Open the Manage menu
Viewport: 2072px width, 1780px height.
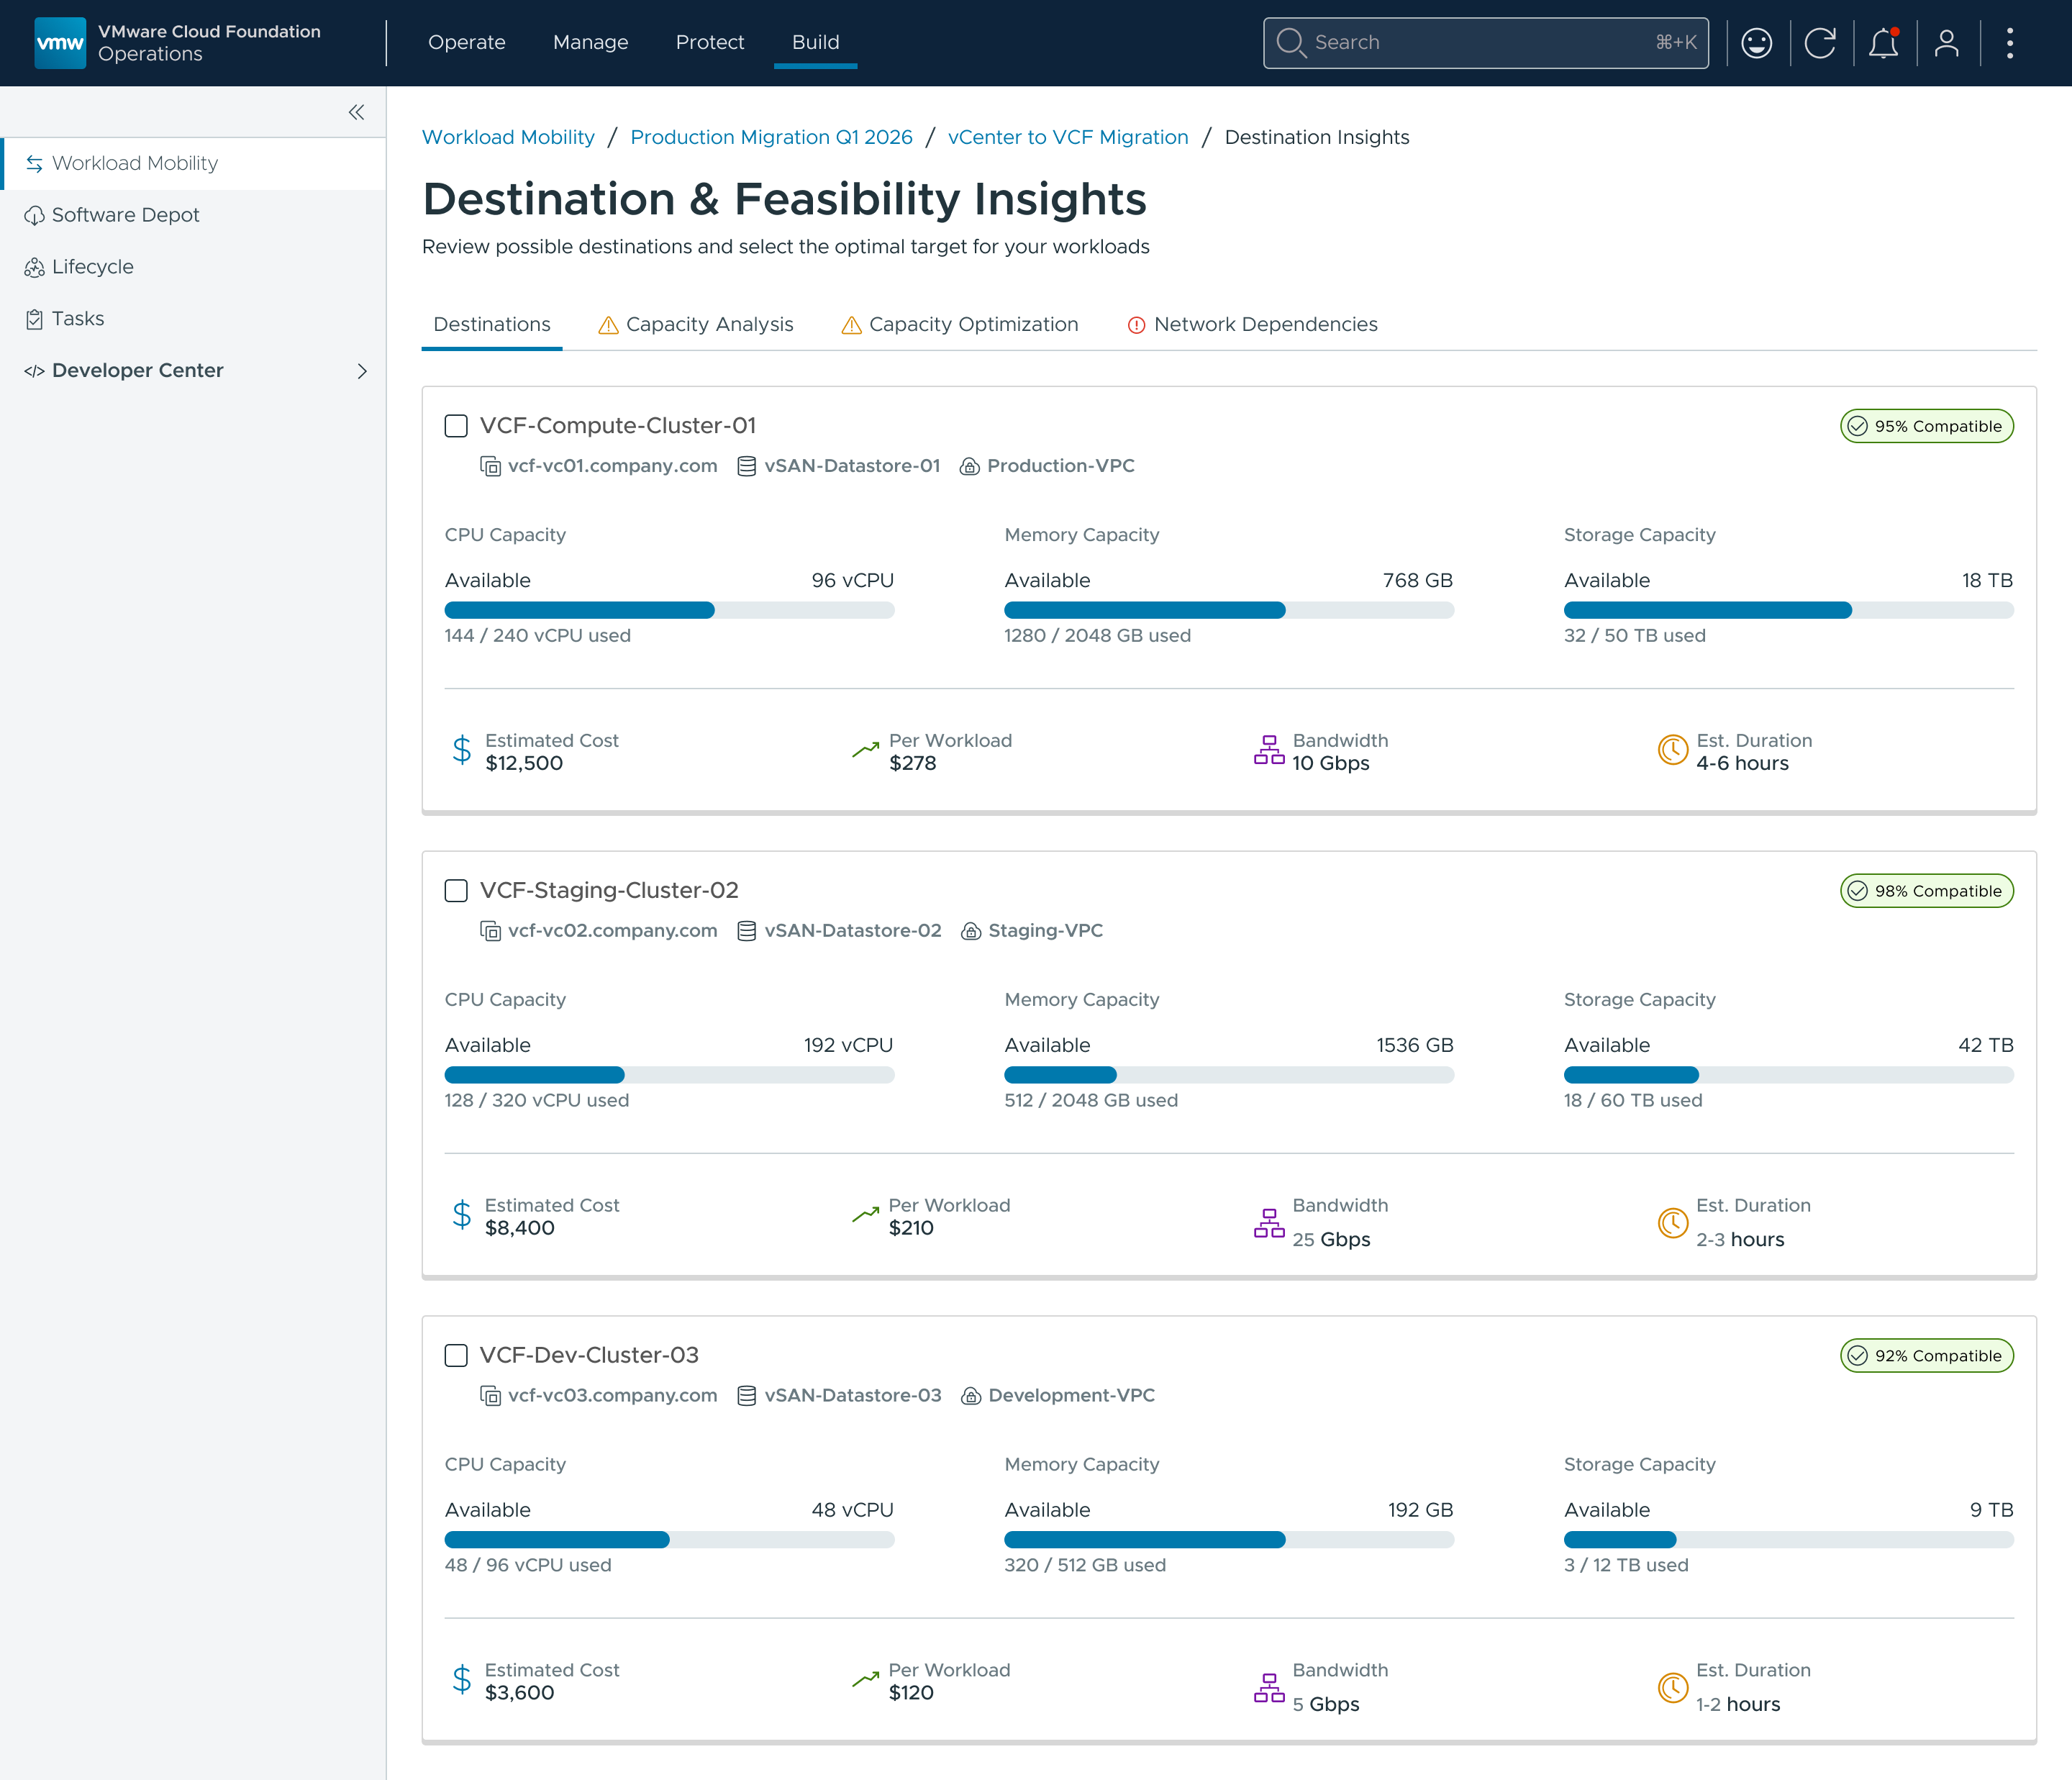tap(590, 42)
